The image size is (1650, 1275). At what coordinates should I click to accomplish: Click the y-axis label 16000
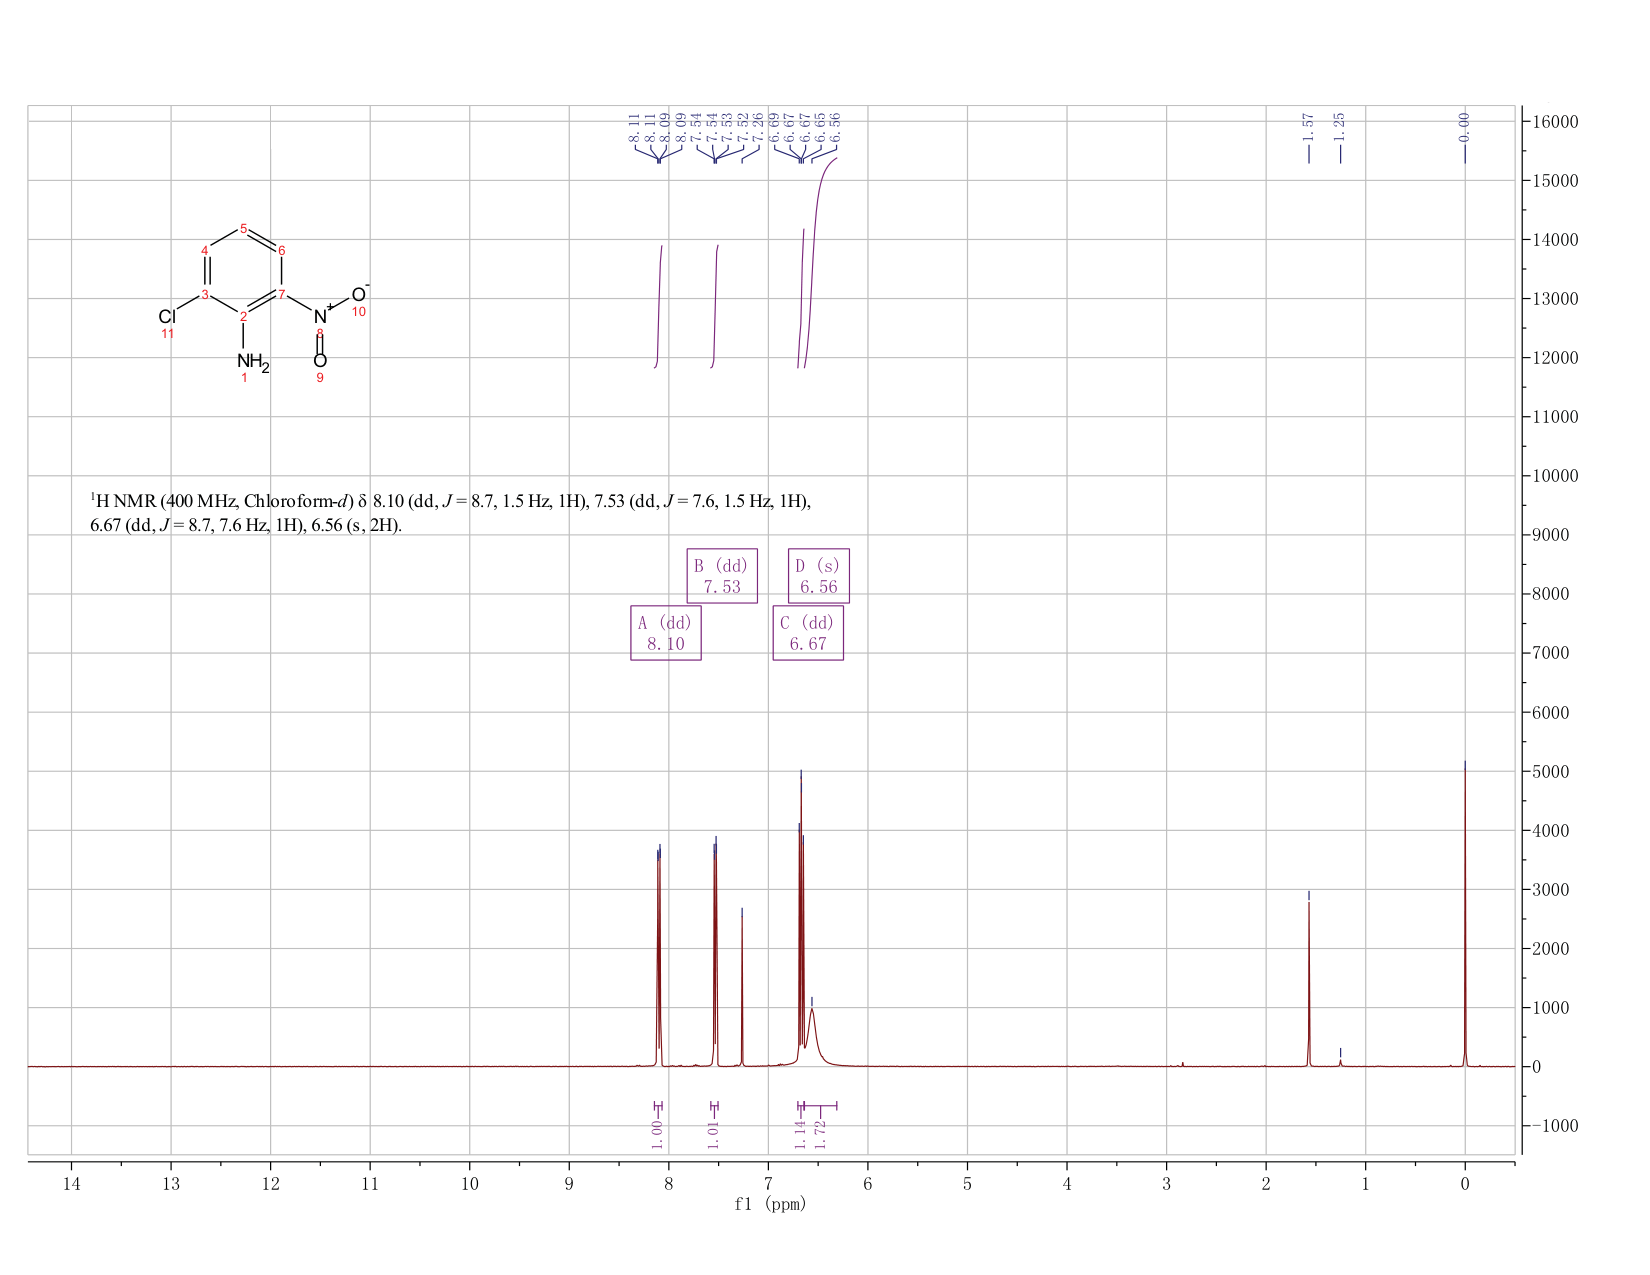(x=1554, y=122)
